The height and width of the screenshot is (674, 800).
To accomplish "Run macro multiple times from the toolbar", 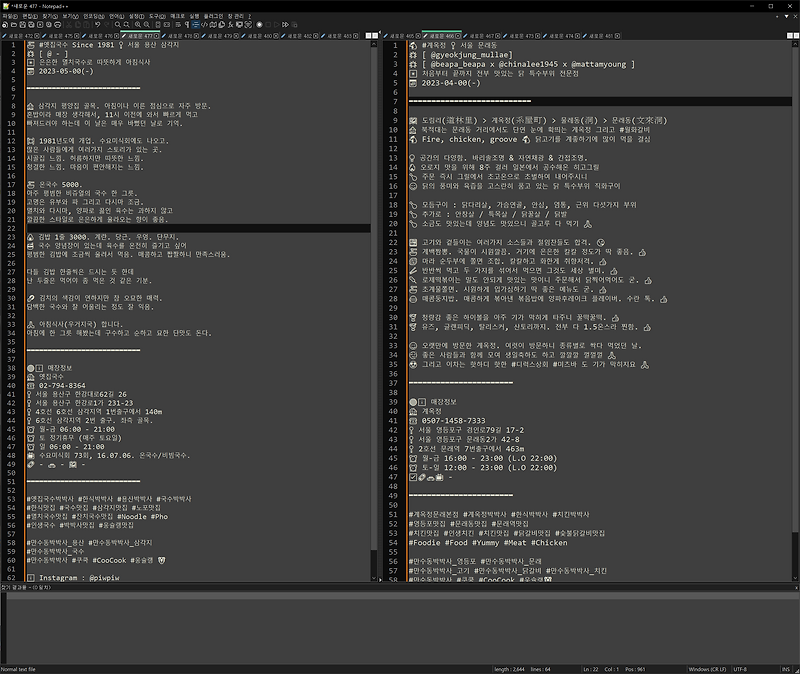I will 285,24.
